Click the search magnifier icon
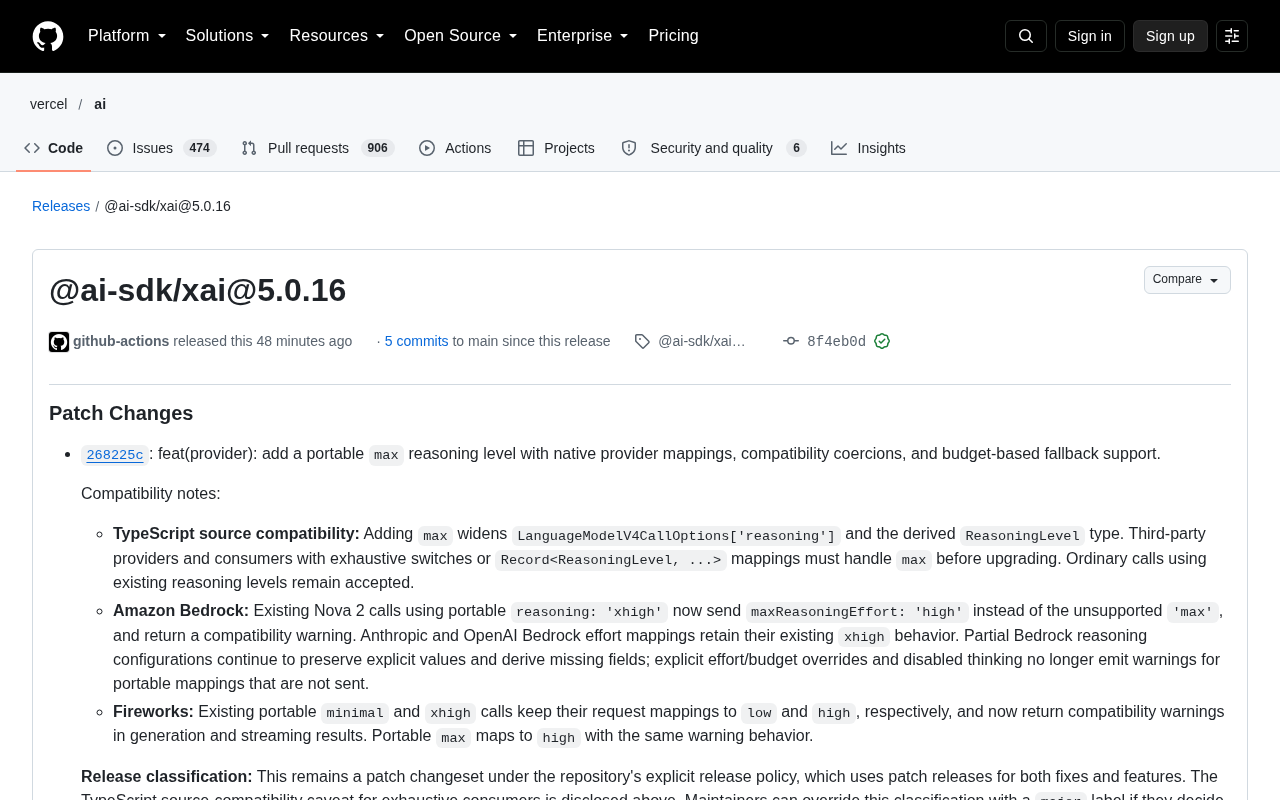The image size is (1280, 800). point(1026,36)
